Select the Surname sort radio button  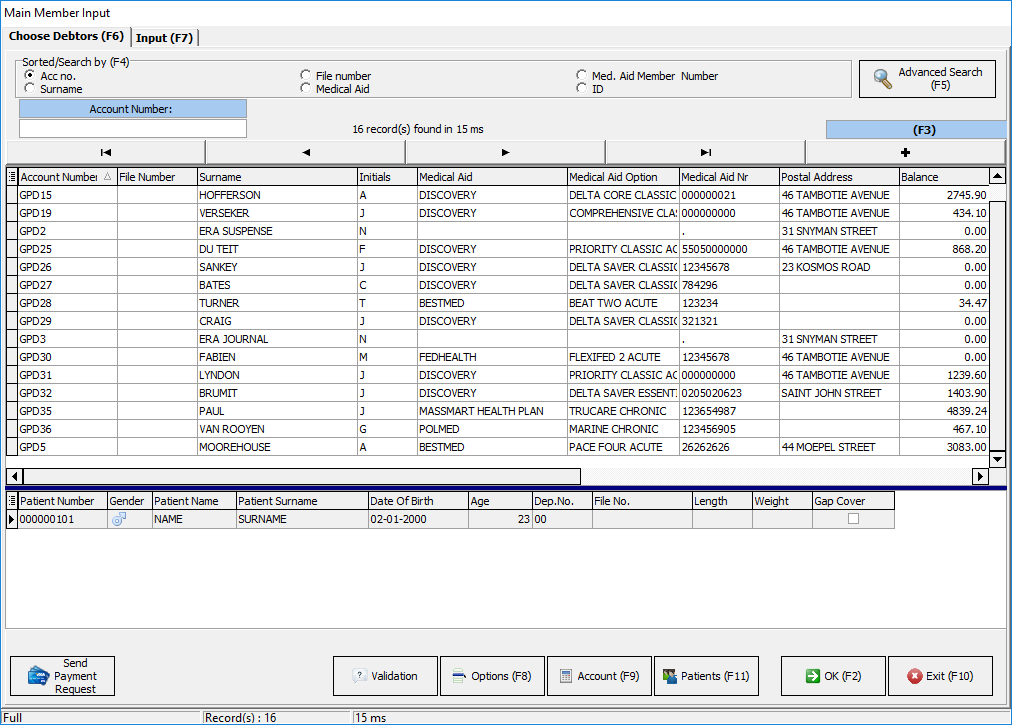pyautogui.click(x=30, y=89)
